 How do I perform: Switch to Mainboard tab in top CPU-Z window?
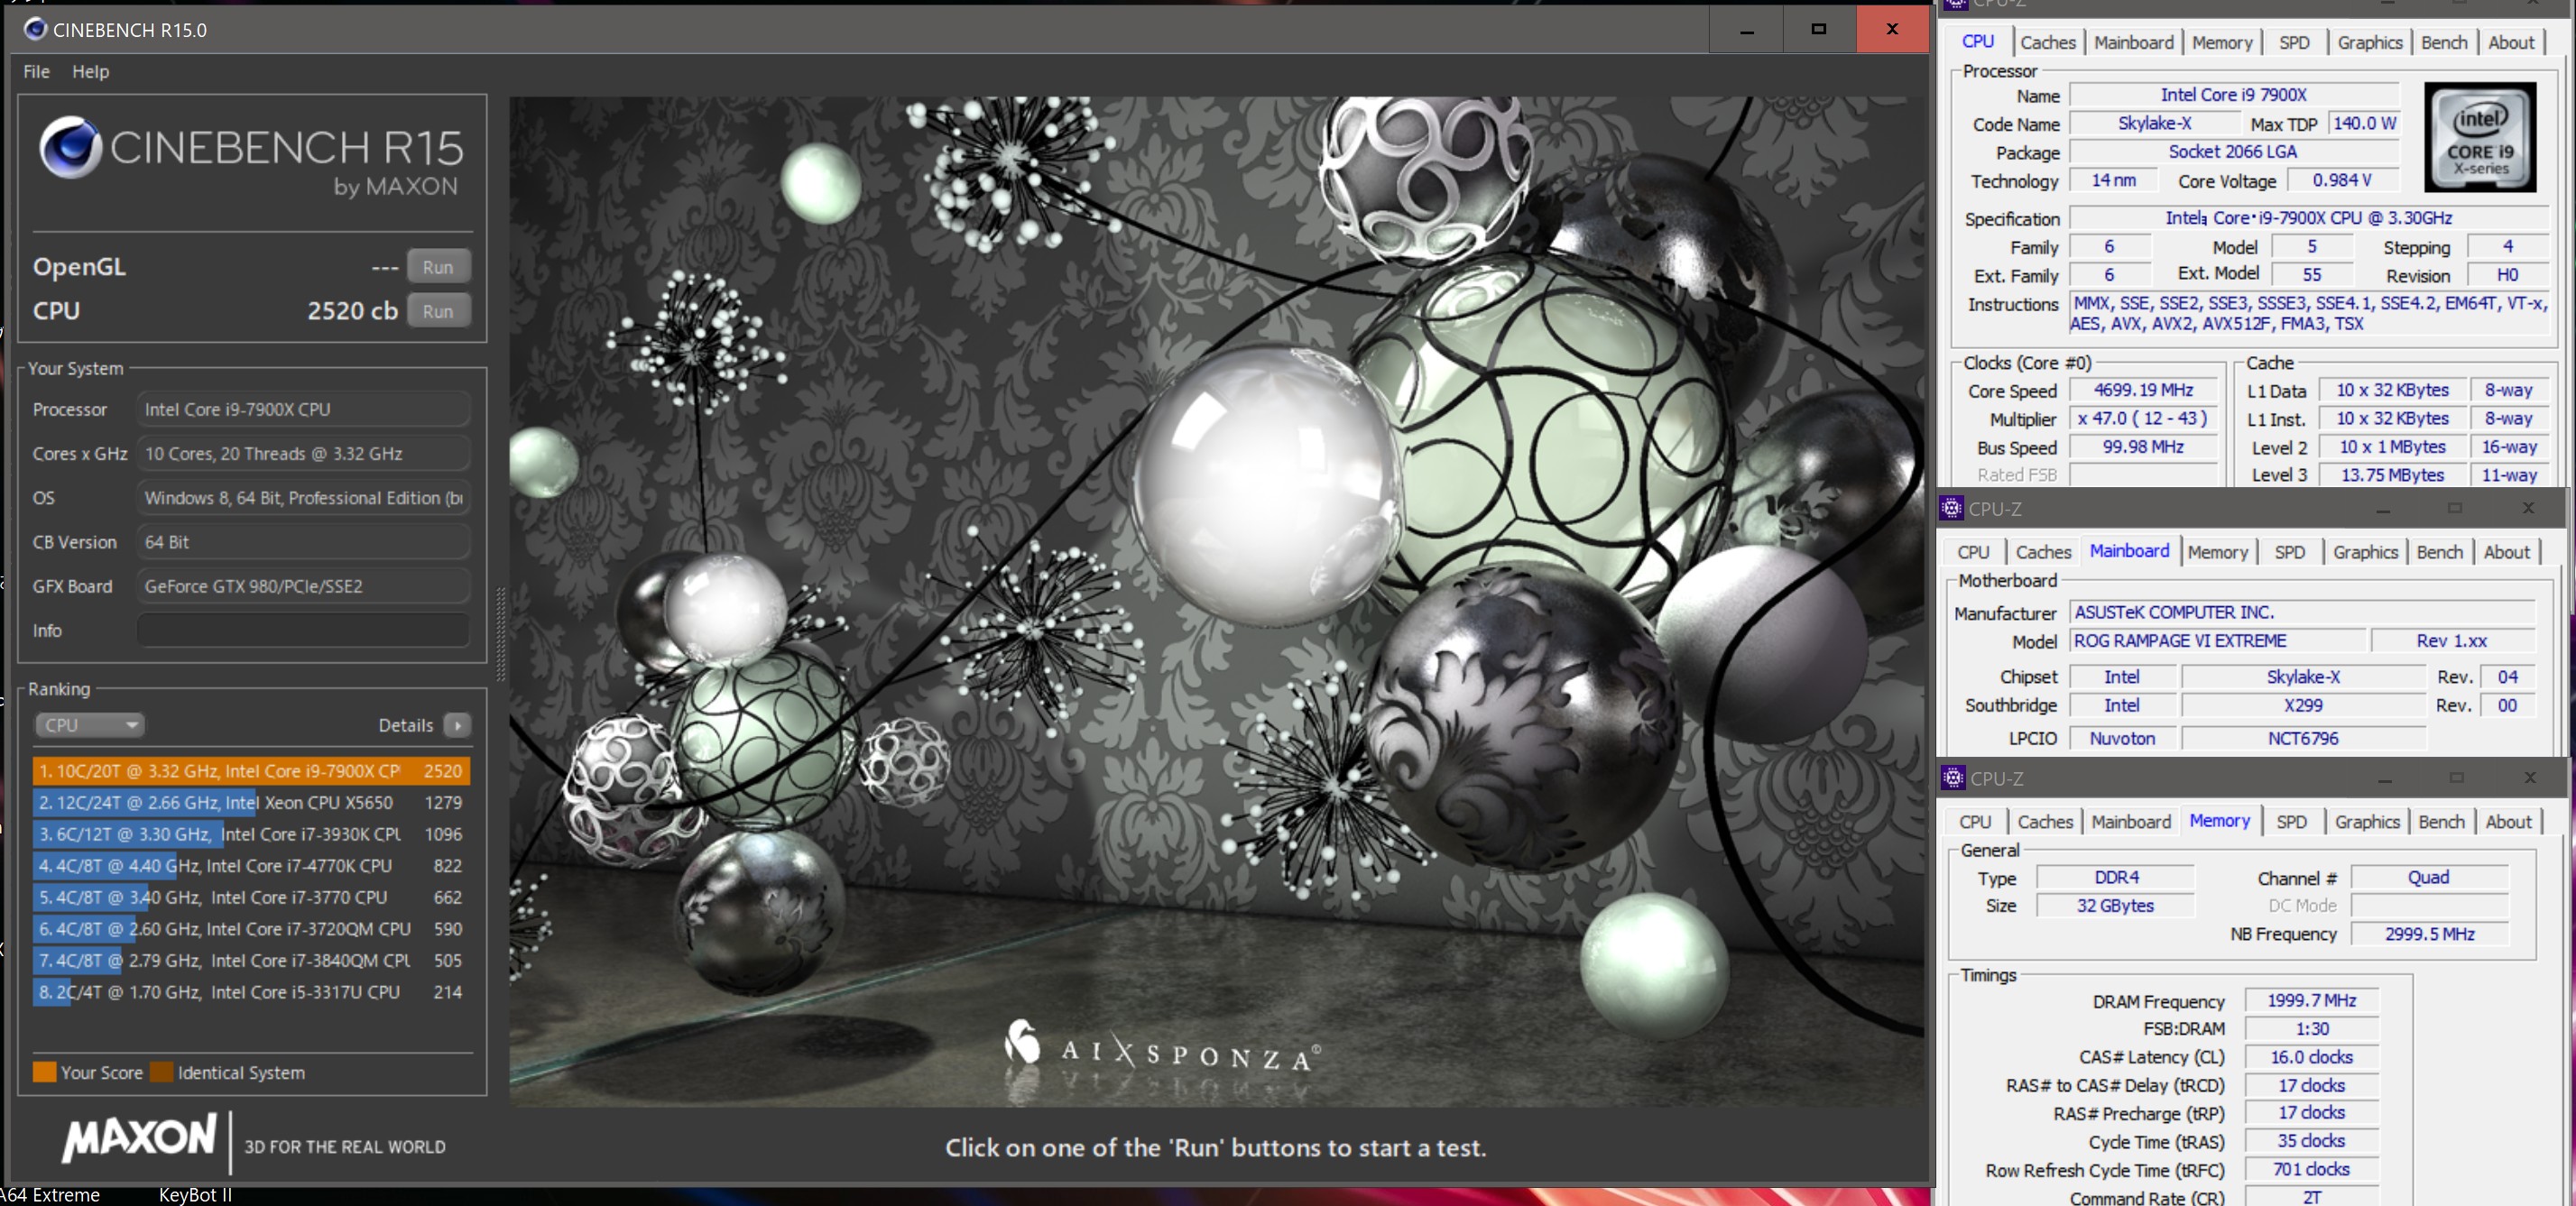click(2133, 42)
